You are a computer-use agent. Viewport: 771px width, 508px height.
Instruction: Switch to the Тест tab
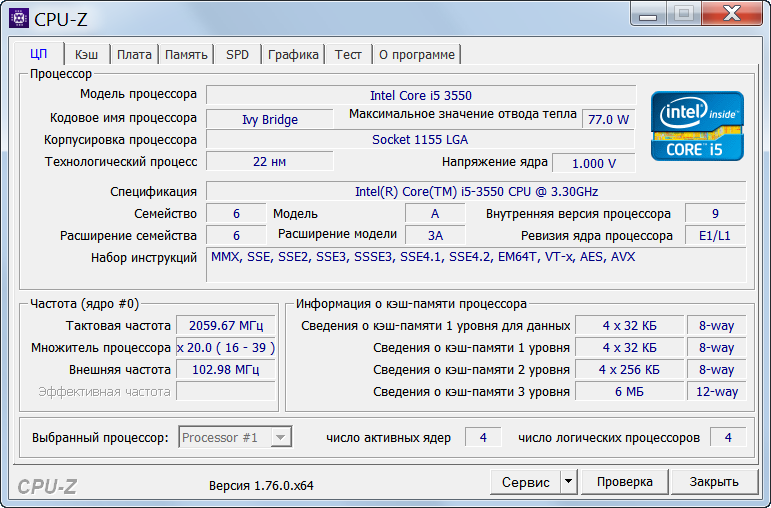pos(348,55)
